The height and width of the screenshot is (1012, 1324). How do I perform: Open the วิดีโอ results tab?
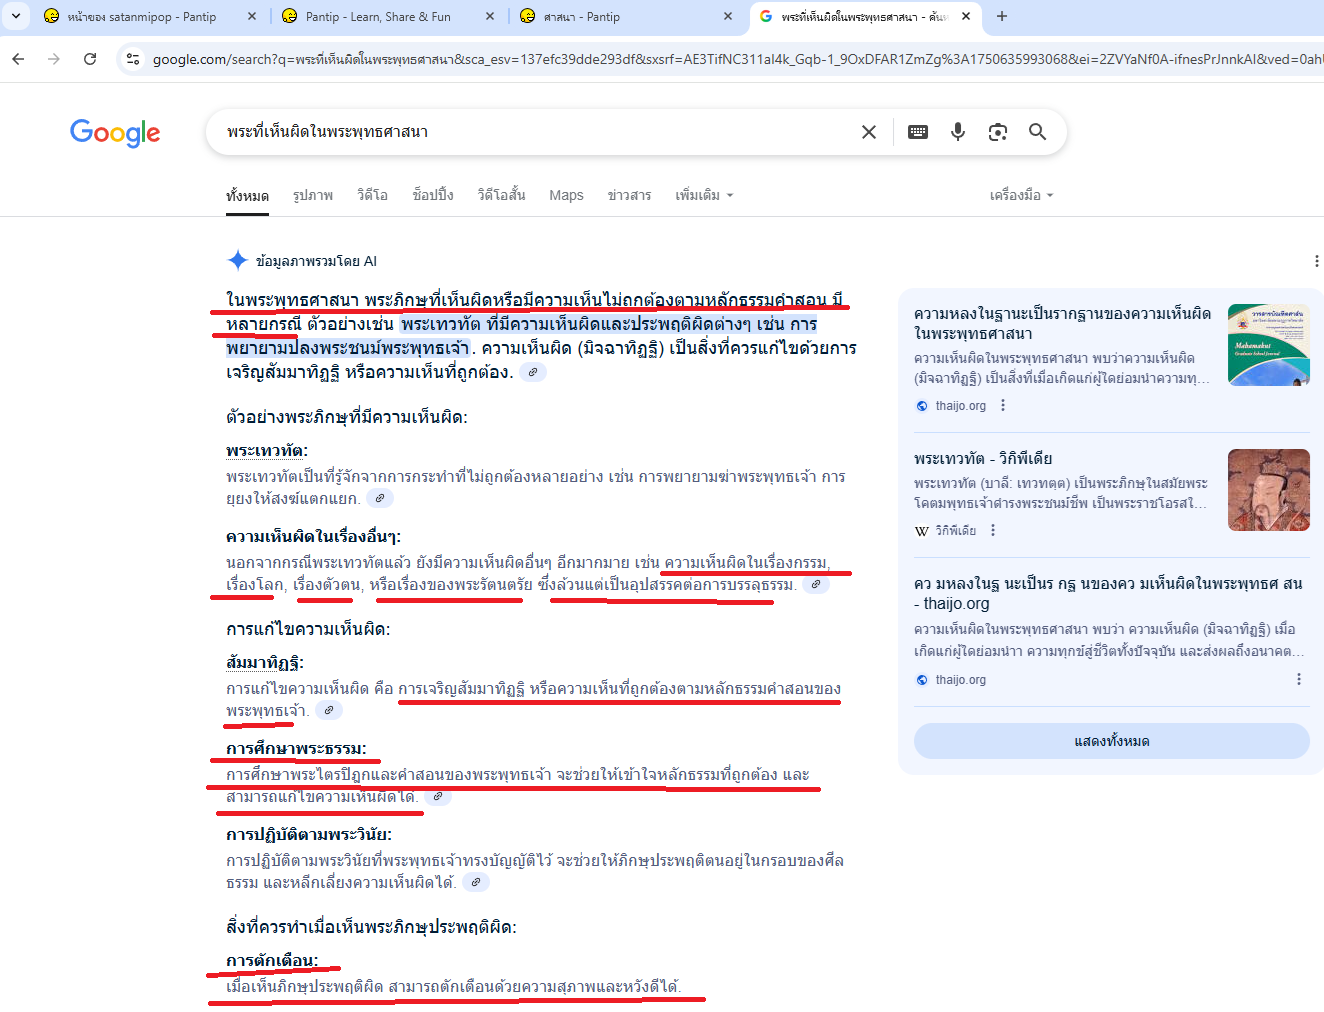pos(373,195)
